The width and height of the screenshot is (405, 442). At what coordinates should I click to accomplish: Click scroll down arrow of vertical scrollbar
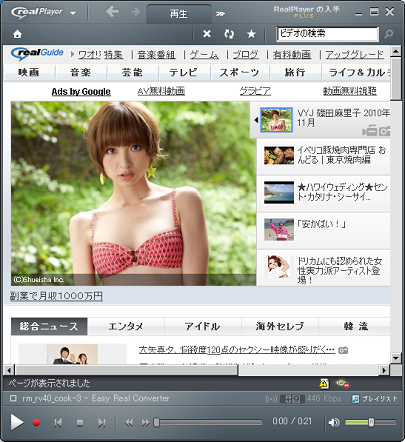396,358
